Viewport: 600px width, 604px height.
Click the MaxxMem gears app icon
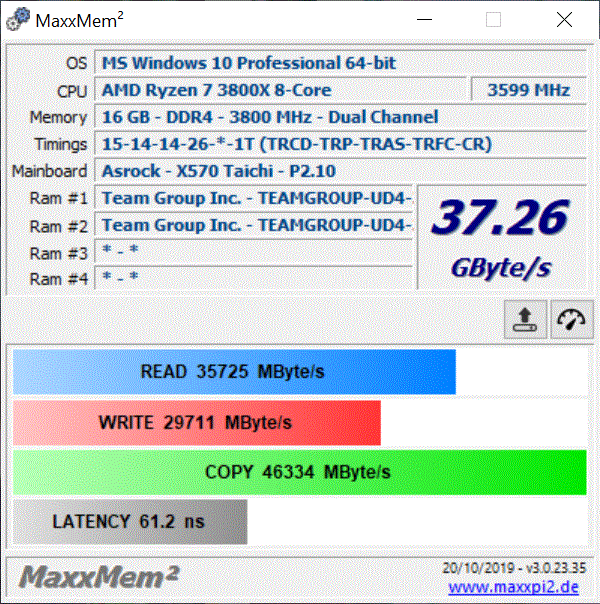point(18,19)
